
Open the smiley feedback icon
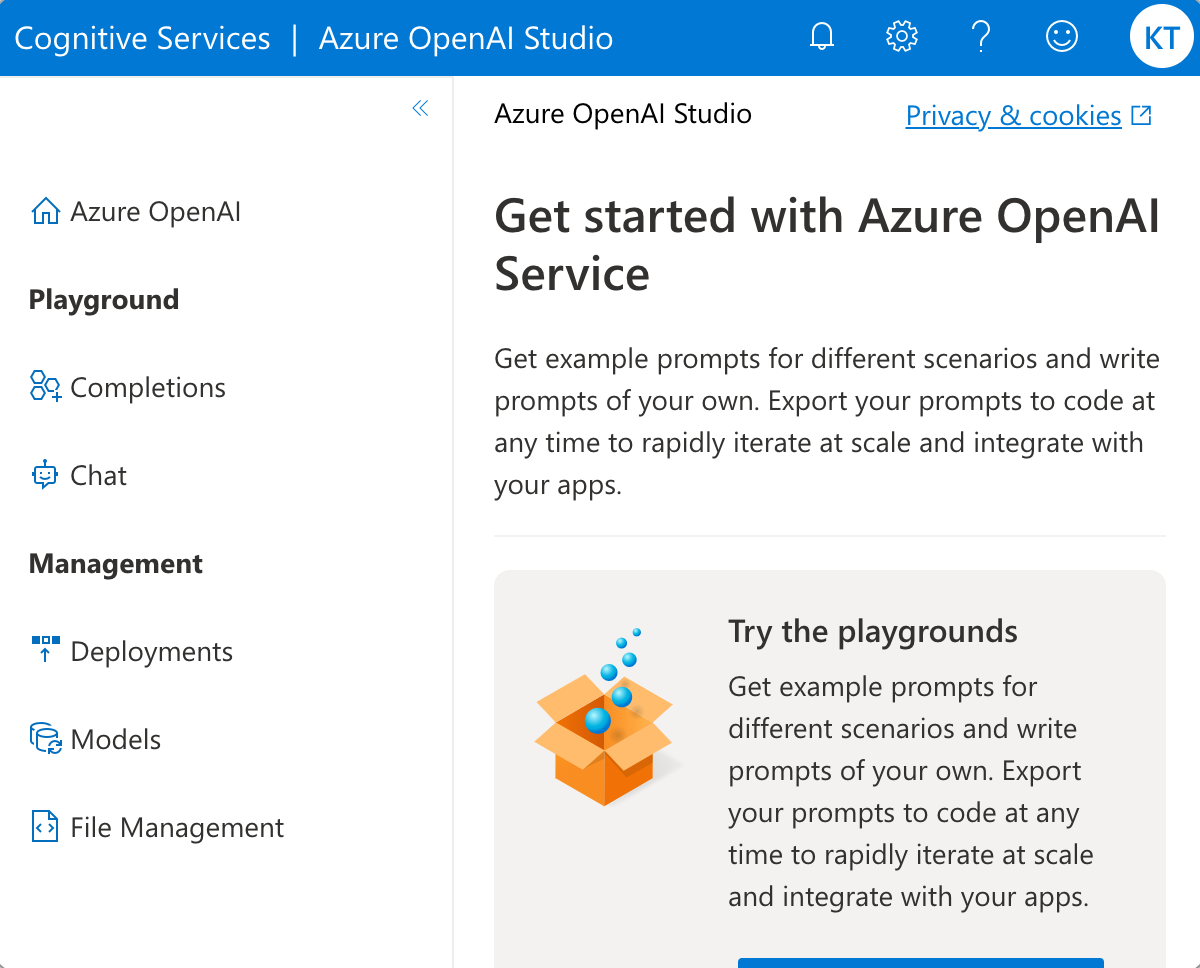(1061, 35)
